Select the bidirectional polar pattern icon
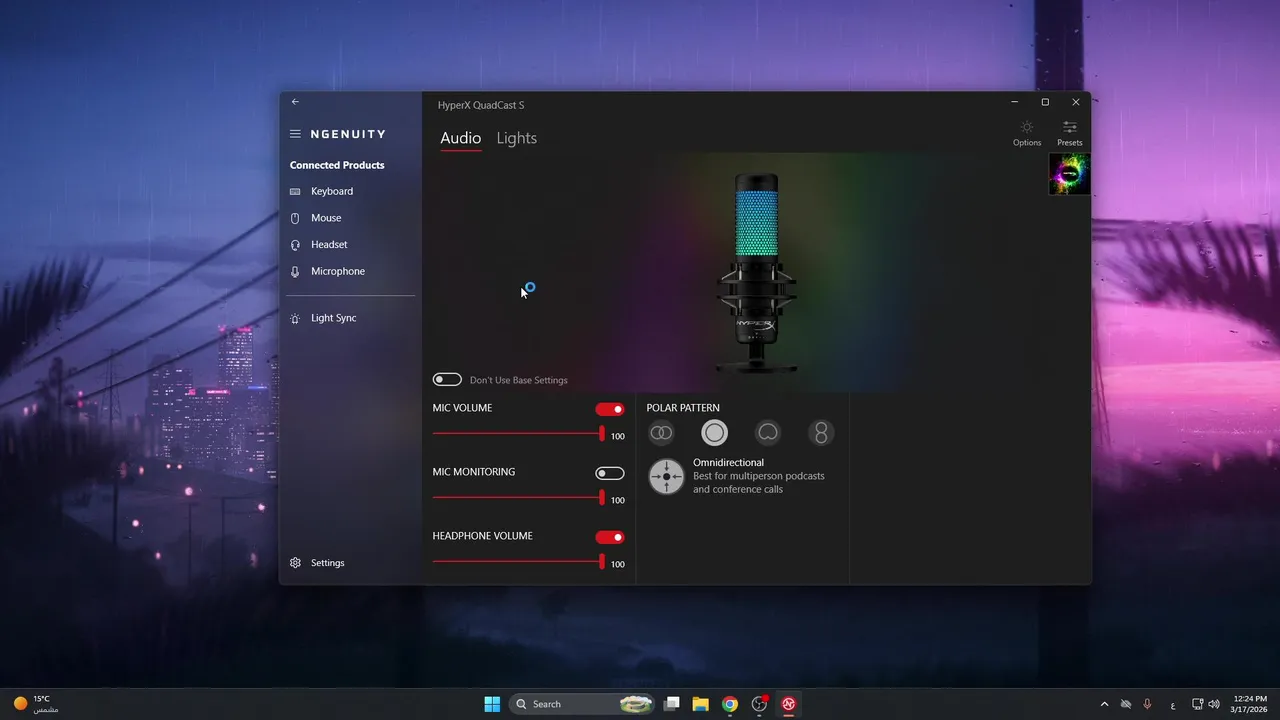This screenshot has width=1280, height=720. pyautogui.click(x=821, y=433)
